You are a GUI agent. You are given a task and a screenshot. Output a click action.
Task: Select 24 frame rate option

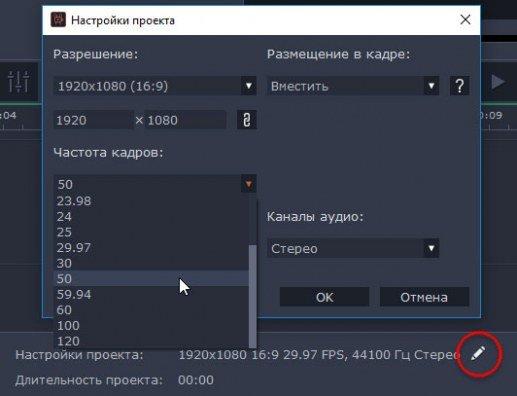click(151, 216)
